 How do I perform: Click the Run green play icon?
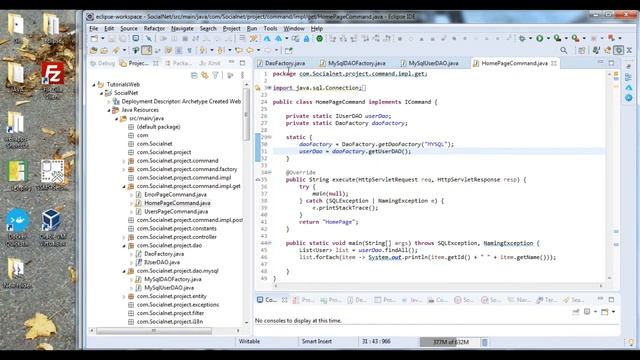click(540, 38)
